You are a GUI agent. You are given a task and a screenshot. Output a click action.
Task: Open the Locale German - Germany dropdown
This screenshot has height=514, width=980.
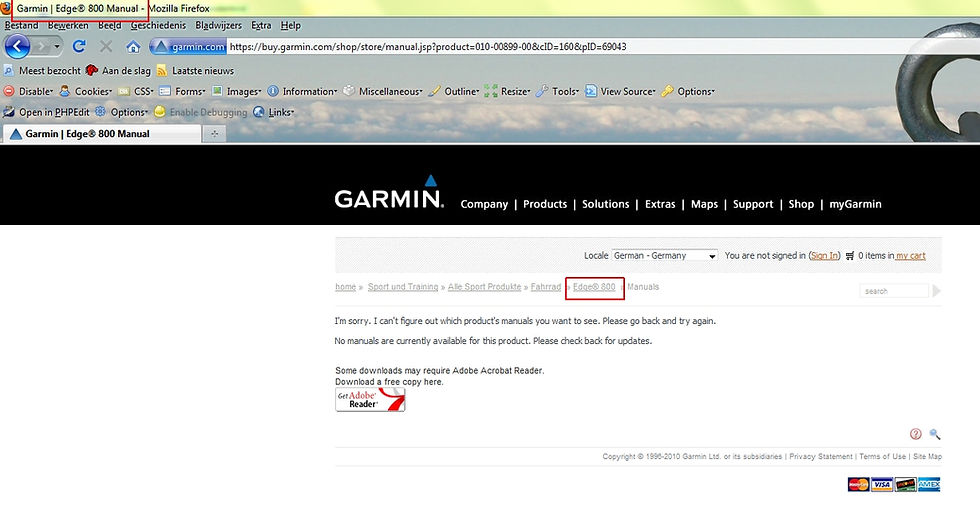point(664,256)
